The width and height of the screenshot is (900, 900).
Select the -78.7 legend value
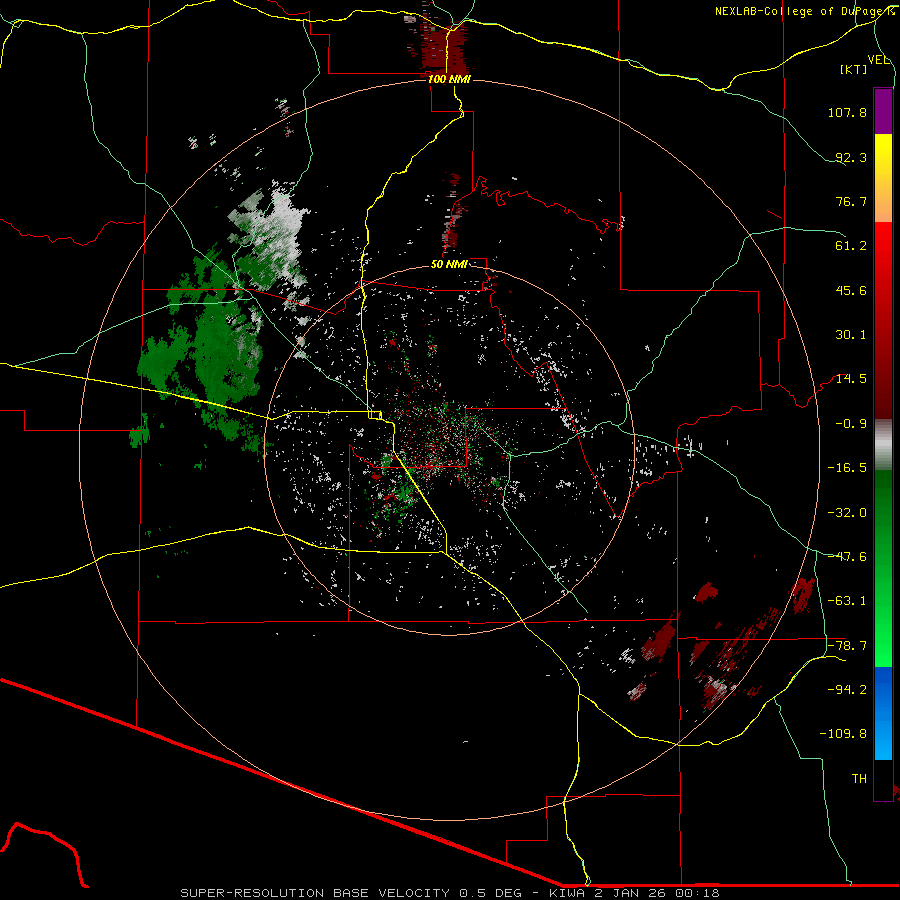point(847,645)
